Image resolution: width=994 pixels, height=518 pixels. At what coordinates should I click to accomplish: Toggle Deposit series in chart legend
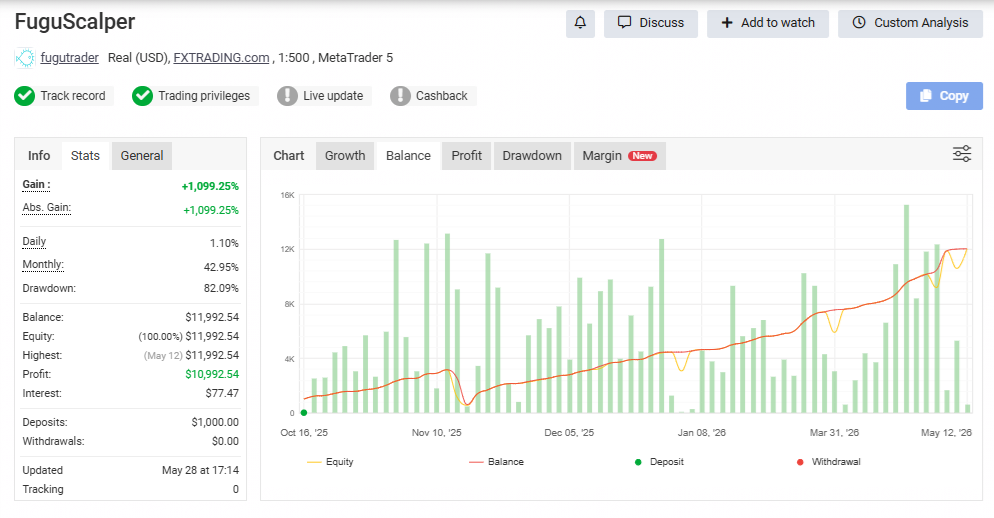659,462
